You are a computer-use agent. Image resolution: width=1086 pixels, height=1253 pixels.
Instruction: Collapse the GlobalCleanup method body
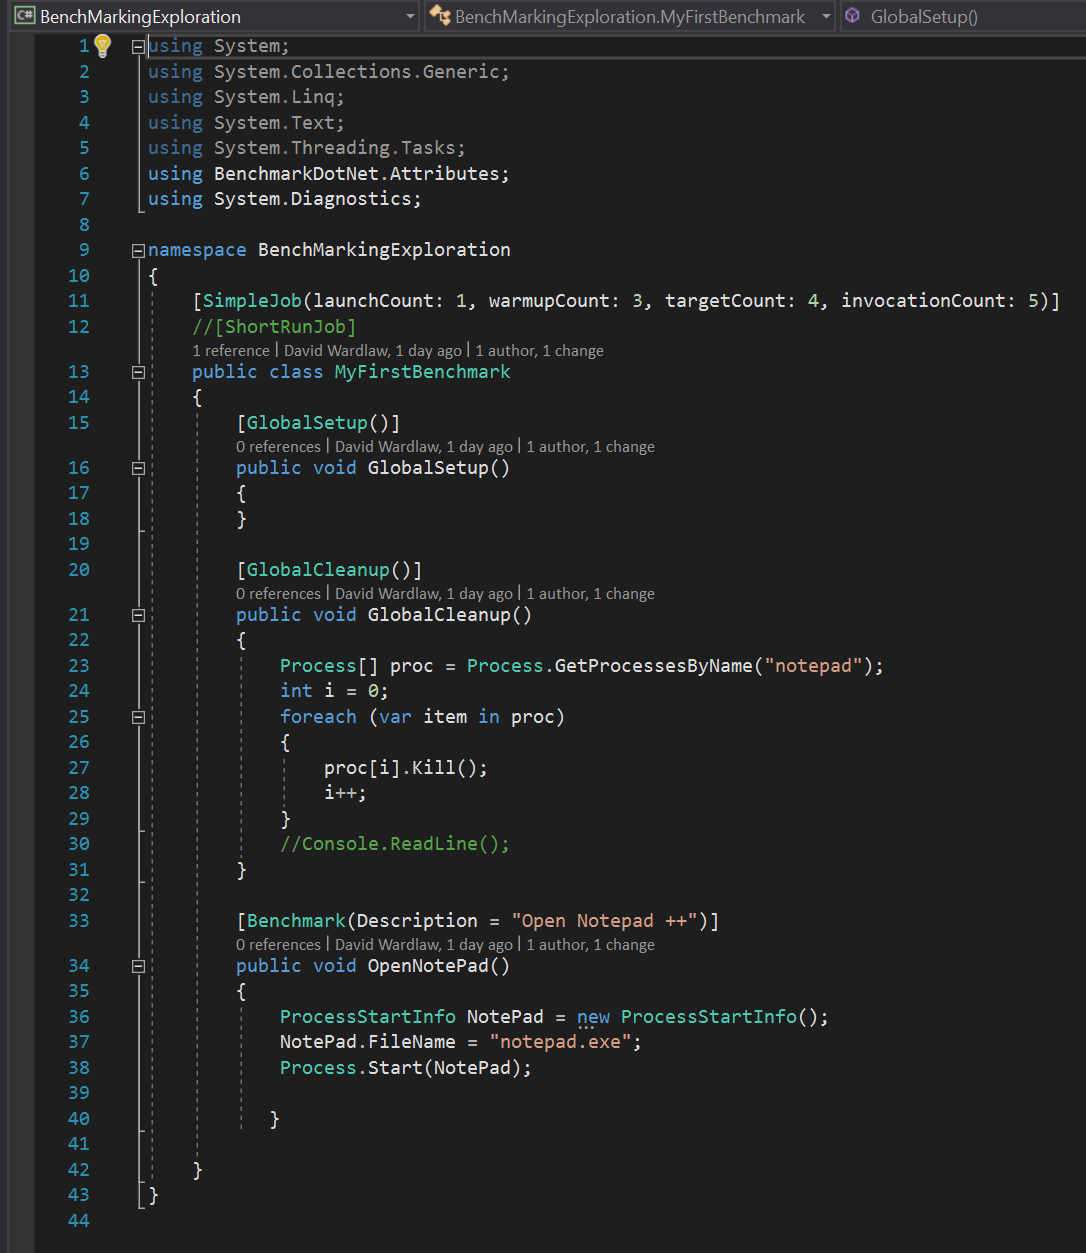click(138, 614)
